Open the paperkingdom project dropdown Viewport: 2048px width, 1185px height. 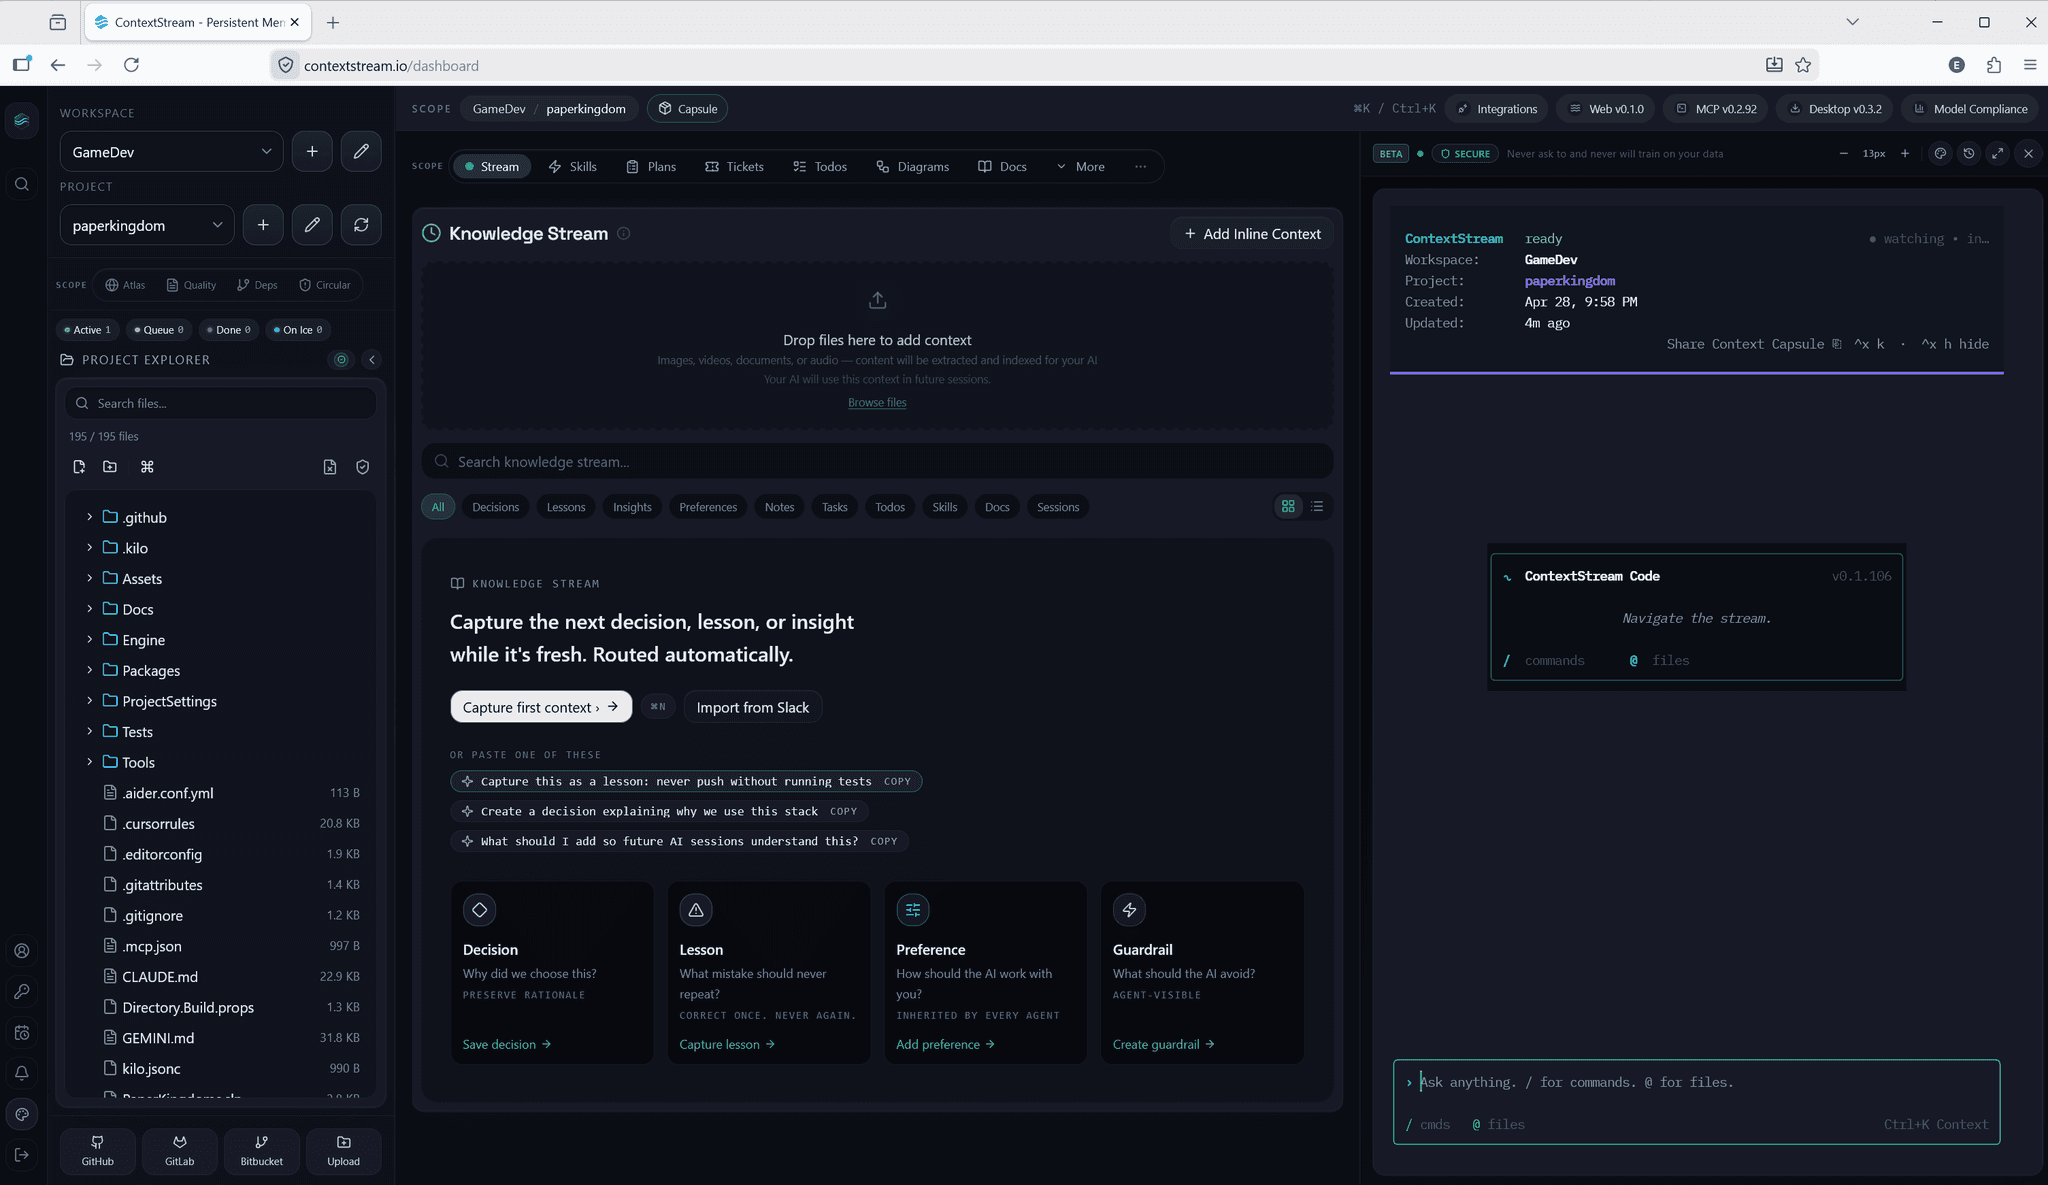click(147, 225)
